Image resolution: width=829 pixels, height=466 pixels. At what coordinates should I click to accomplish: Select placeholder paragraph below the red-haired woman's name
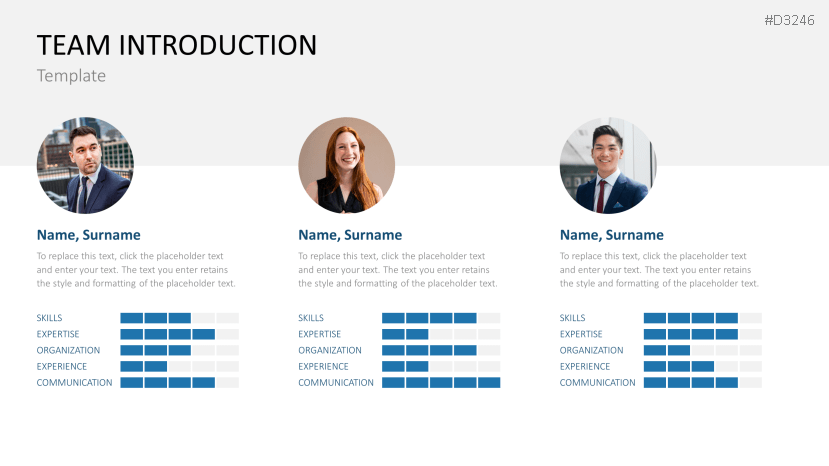(x=397, y=270)
